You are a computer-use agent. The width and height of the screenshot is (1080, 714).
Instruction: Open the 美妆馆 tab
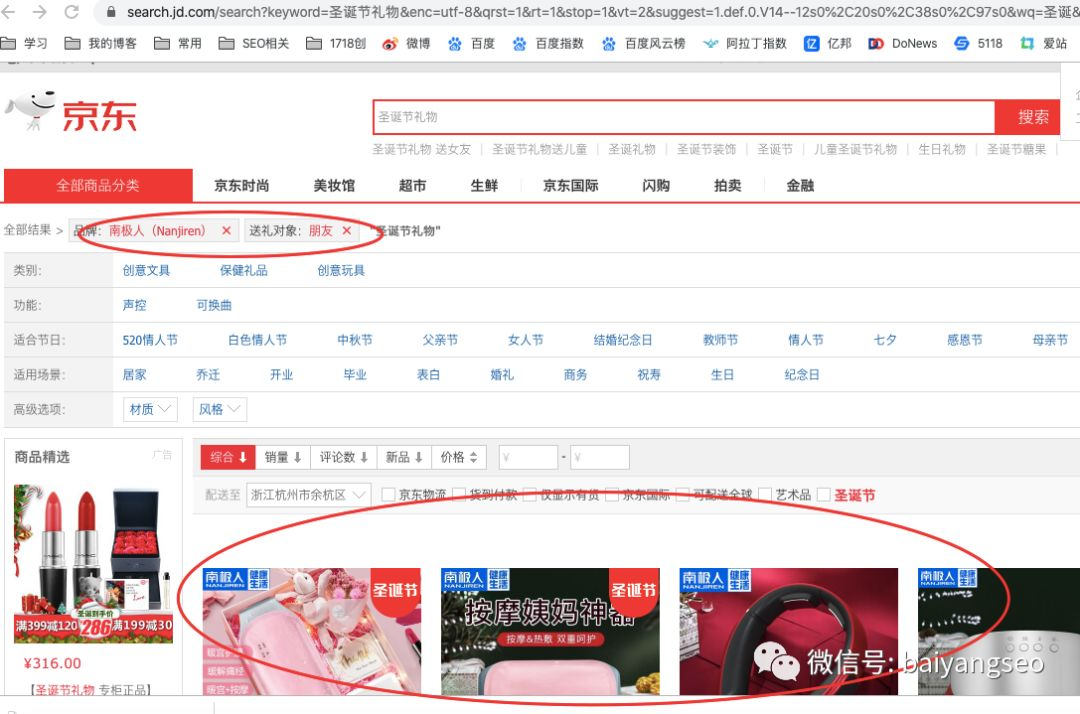coord(334,185)
